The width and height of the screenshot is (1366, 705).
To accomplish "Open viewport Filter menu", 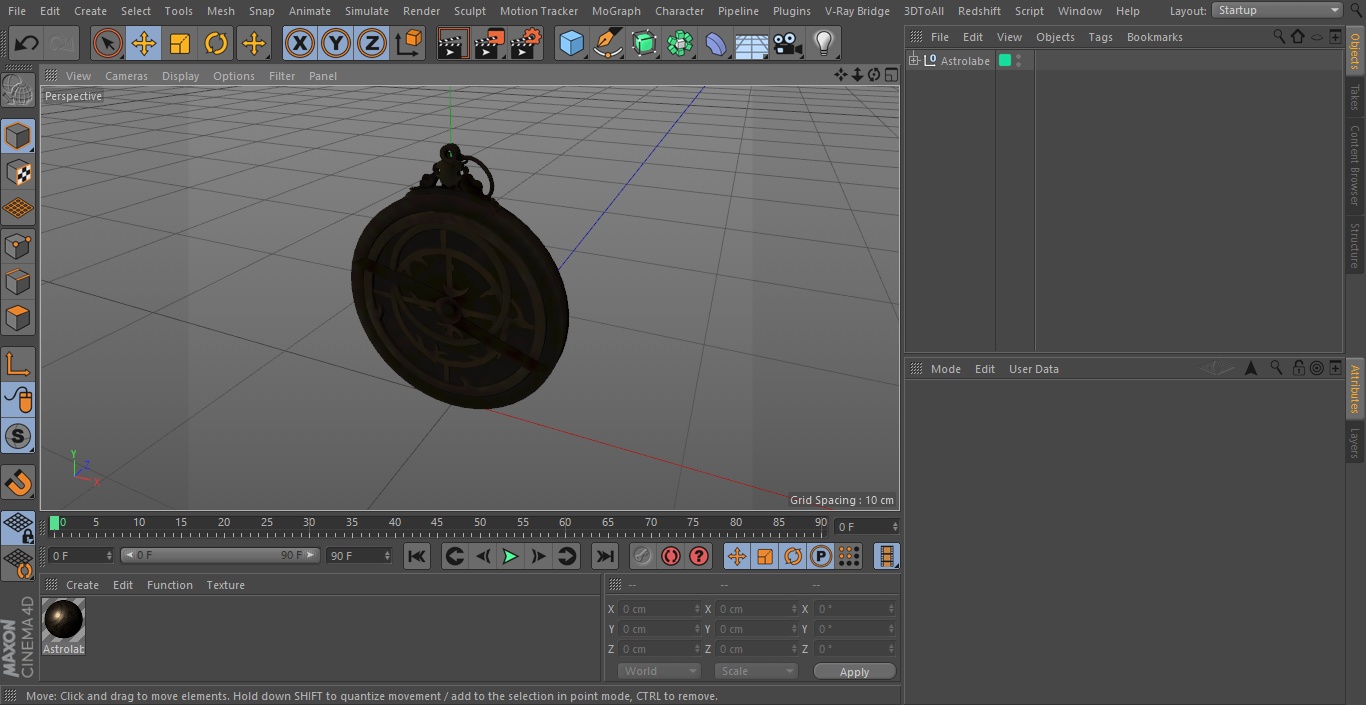I will 282,76.
